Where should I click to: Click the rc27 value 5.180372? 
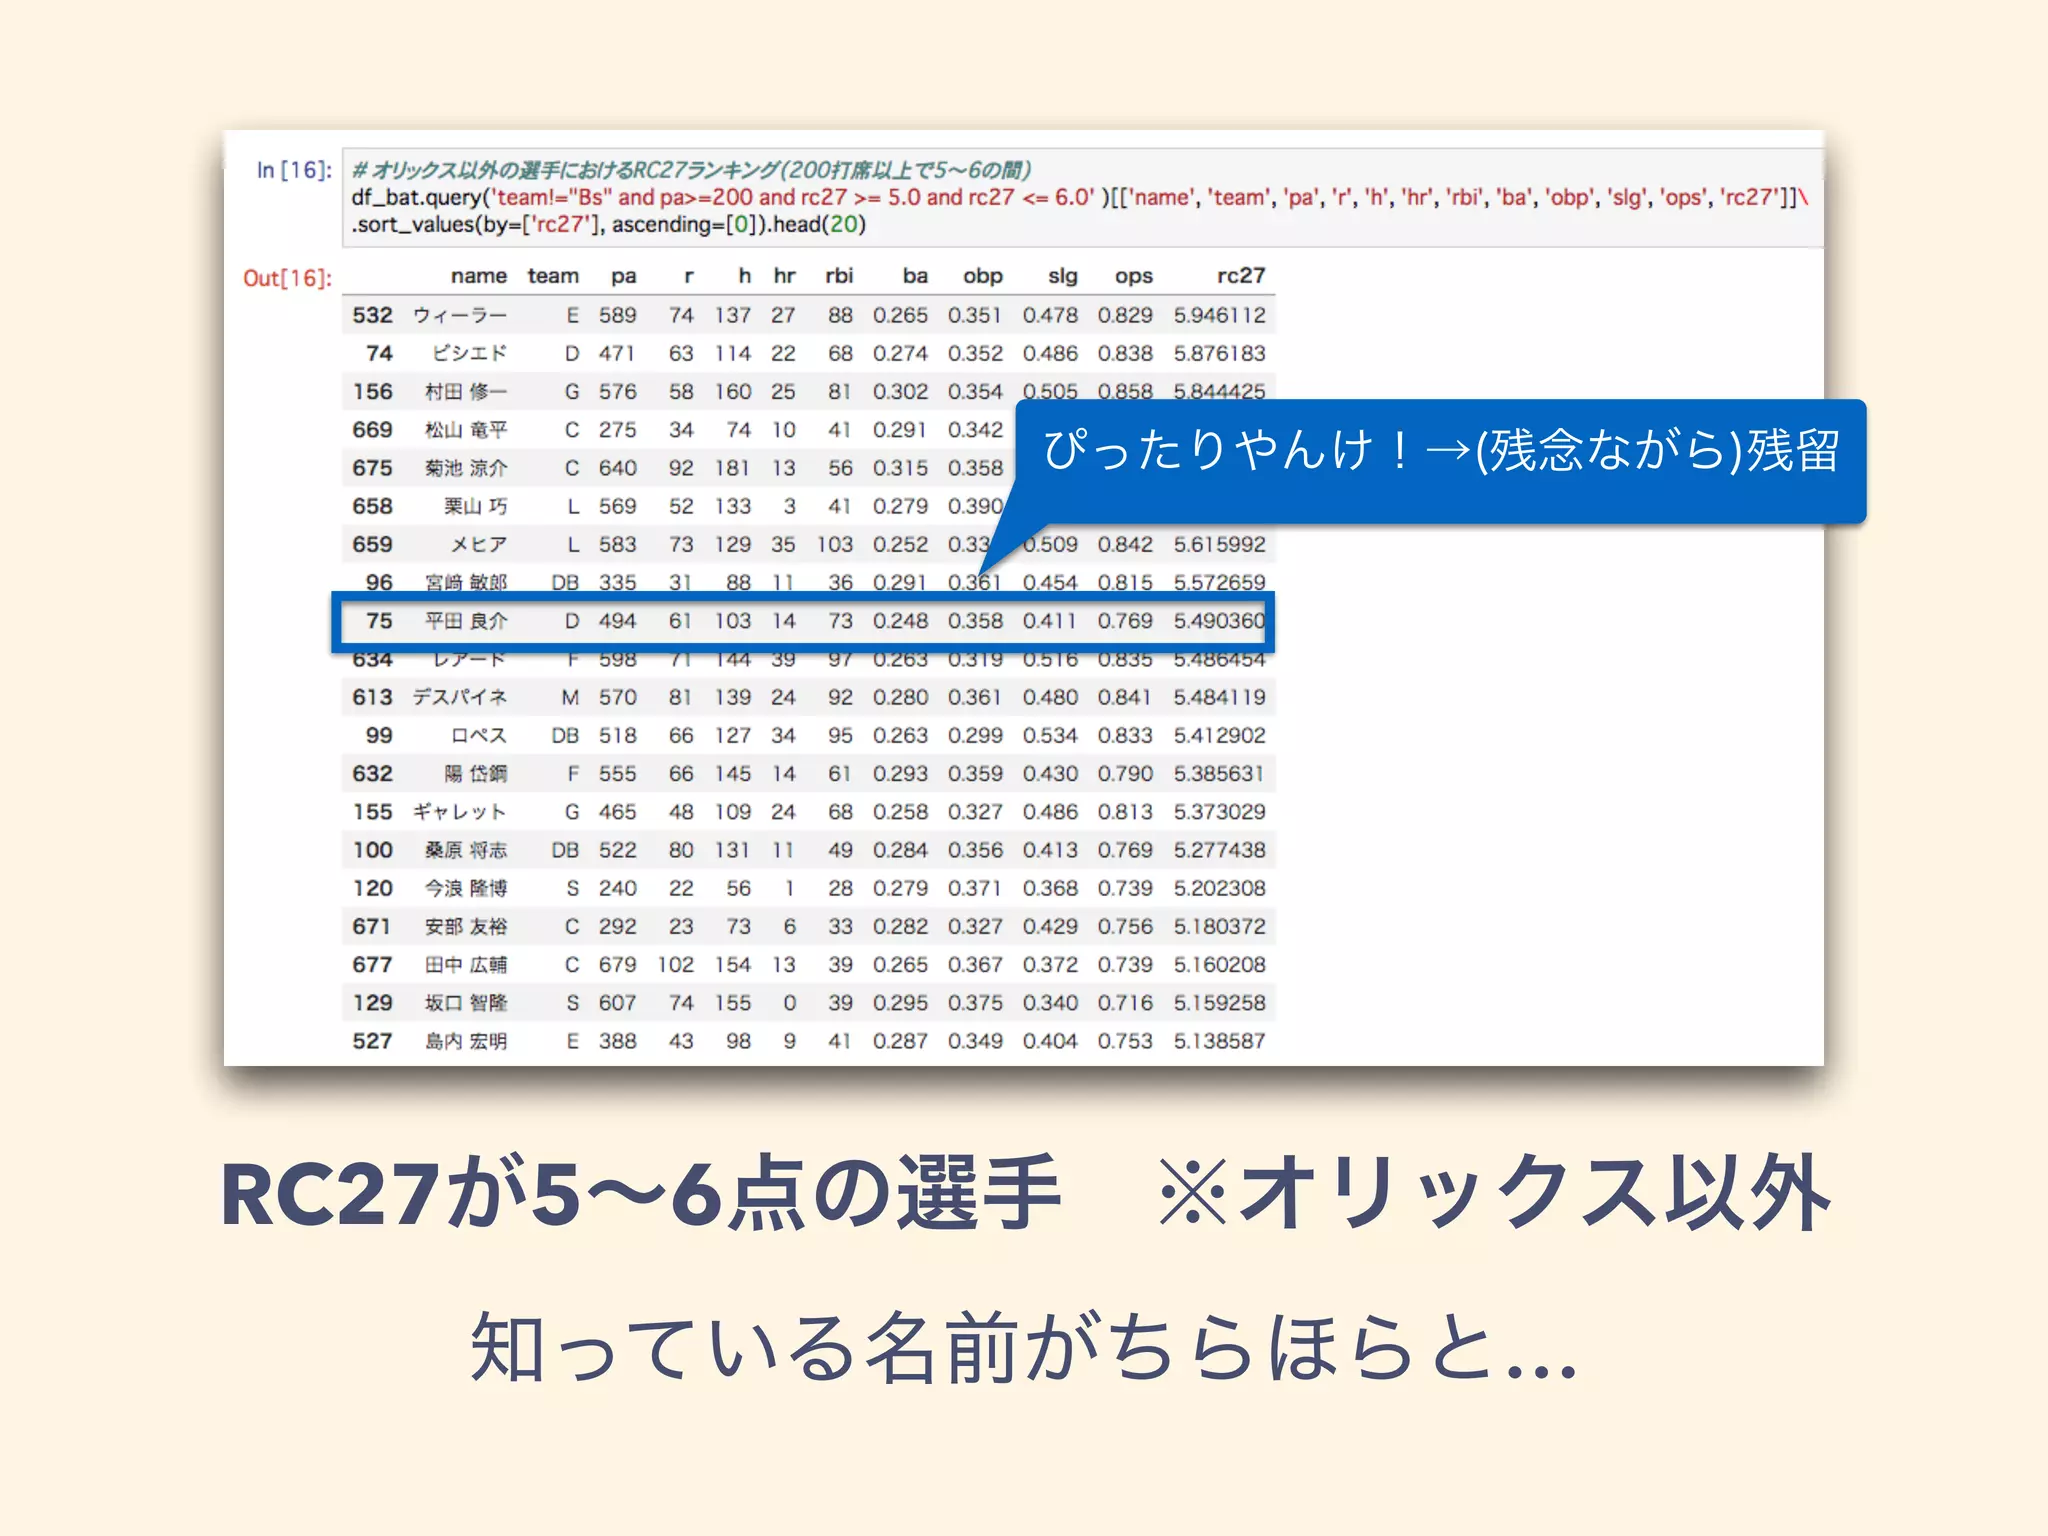click(x=1220, y=927)
